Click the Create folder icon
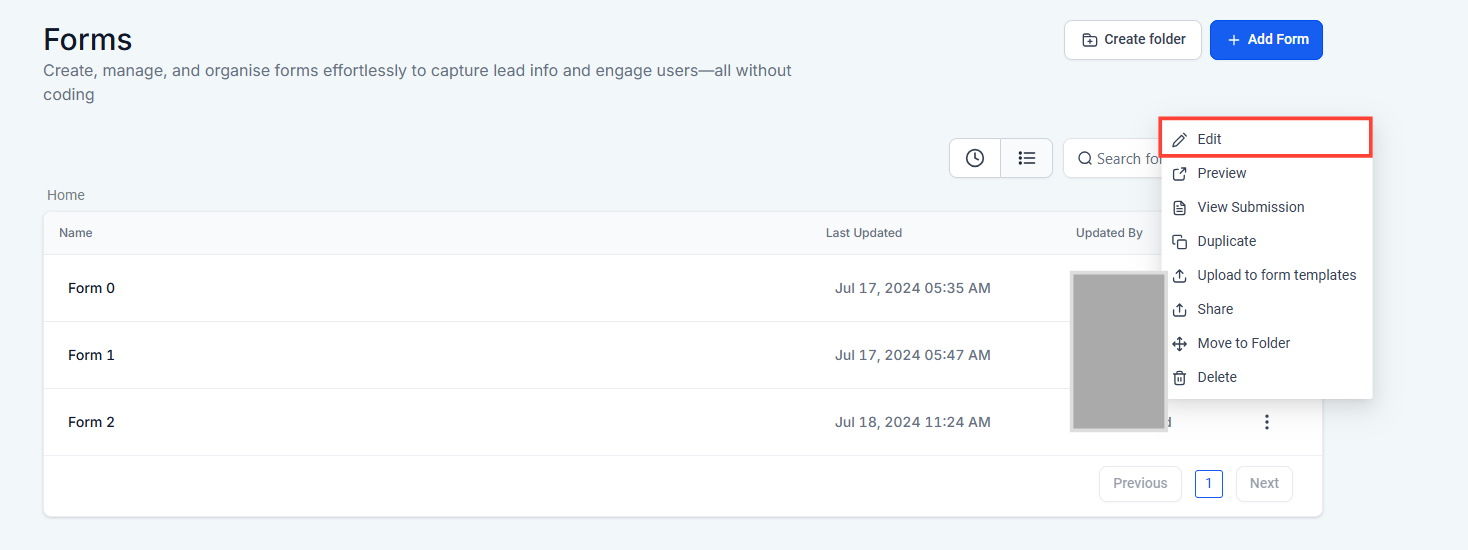Image resolution: width=1468 pixels, height=550 pixels. [1090, 40]
